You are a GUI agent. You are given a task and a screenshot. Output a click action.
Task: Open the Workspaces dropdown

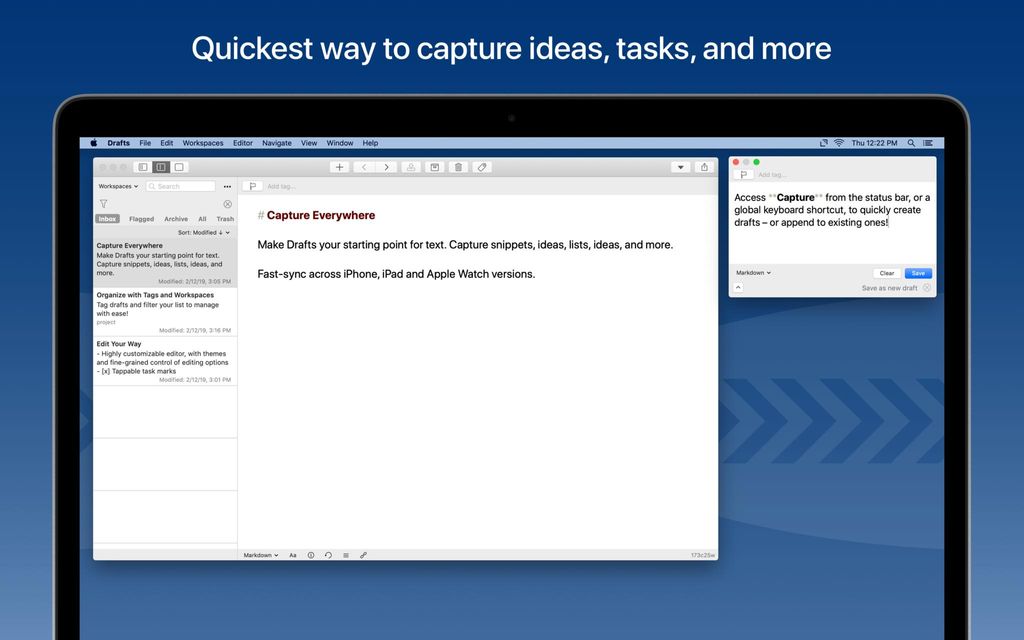tap(117, 186)
